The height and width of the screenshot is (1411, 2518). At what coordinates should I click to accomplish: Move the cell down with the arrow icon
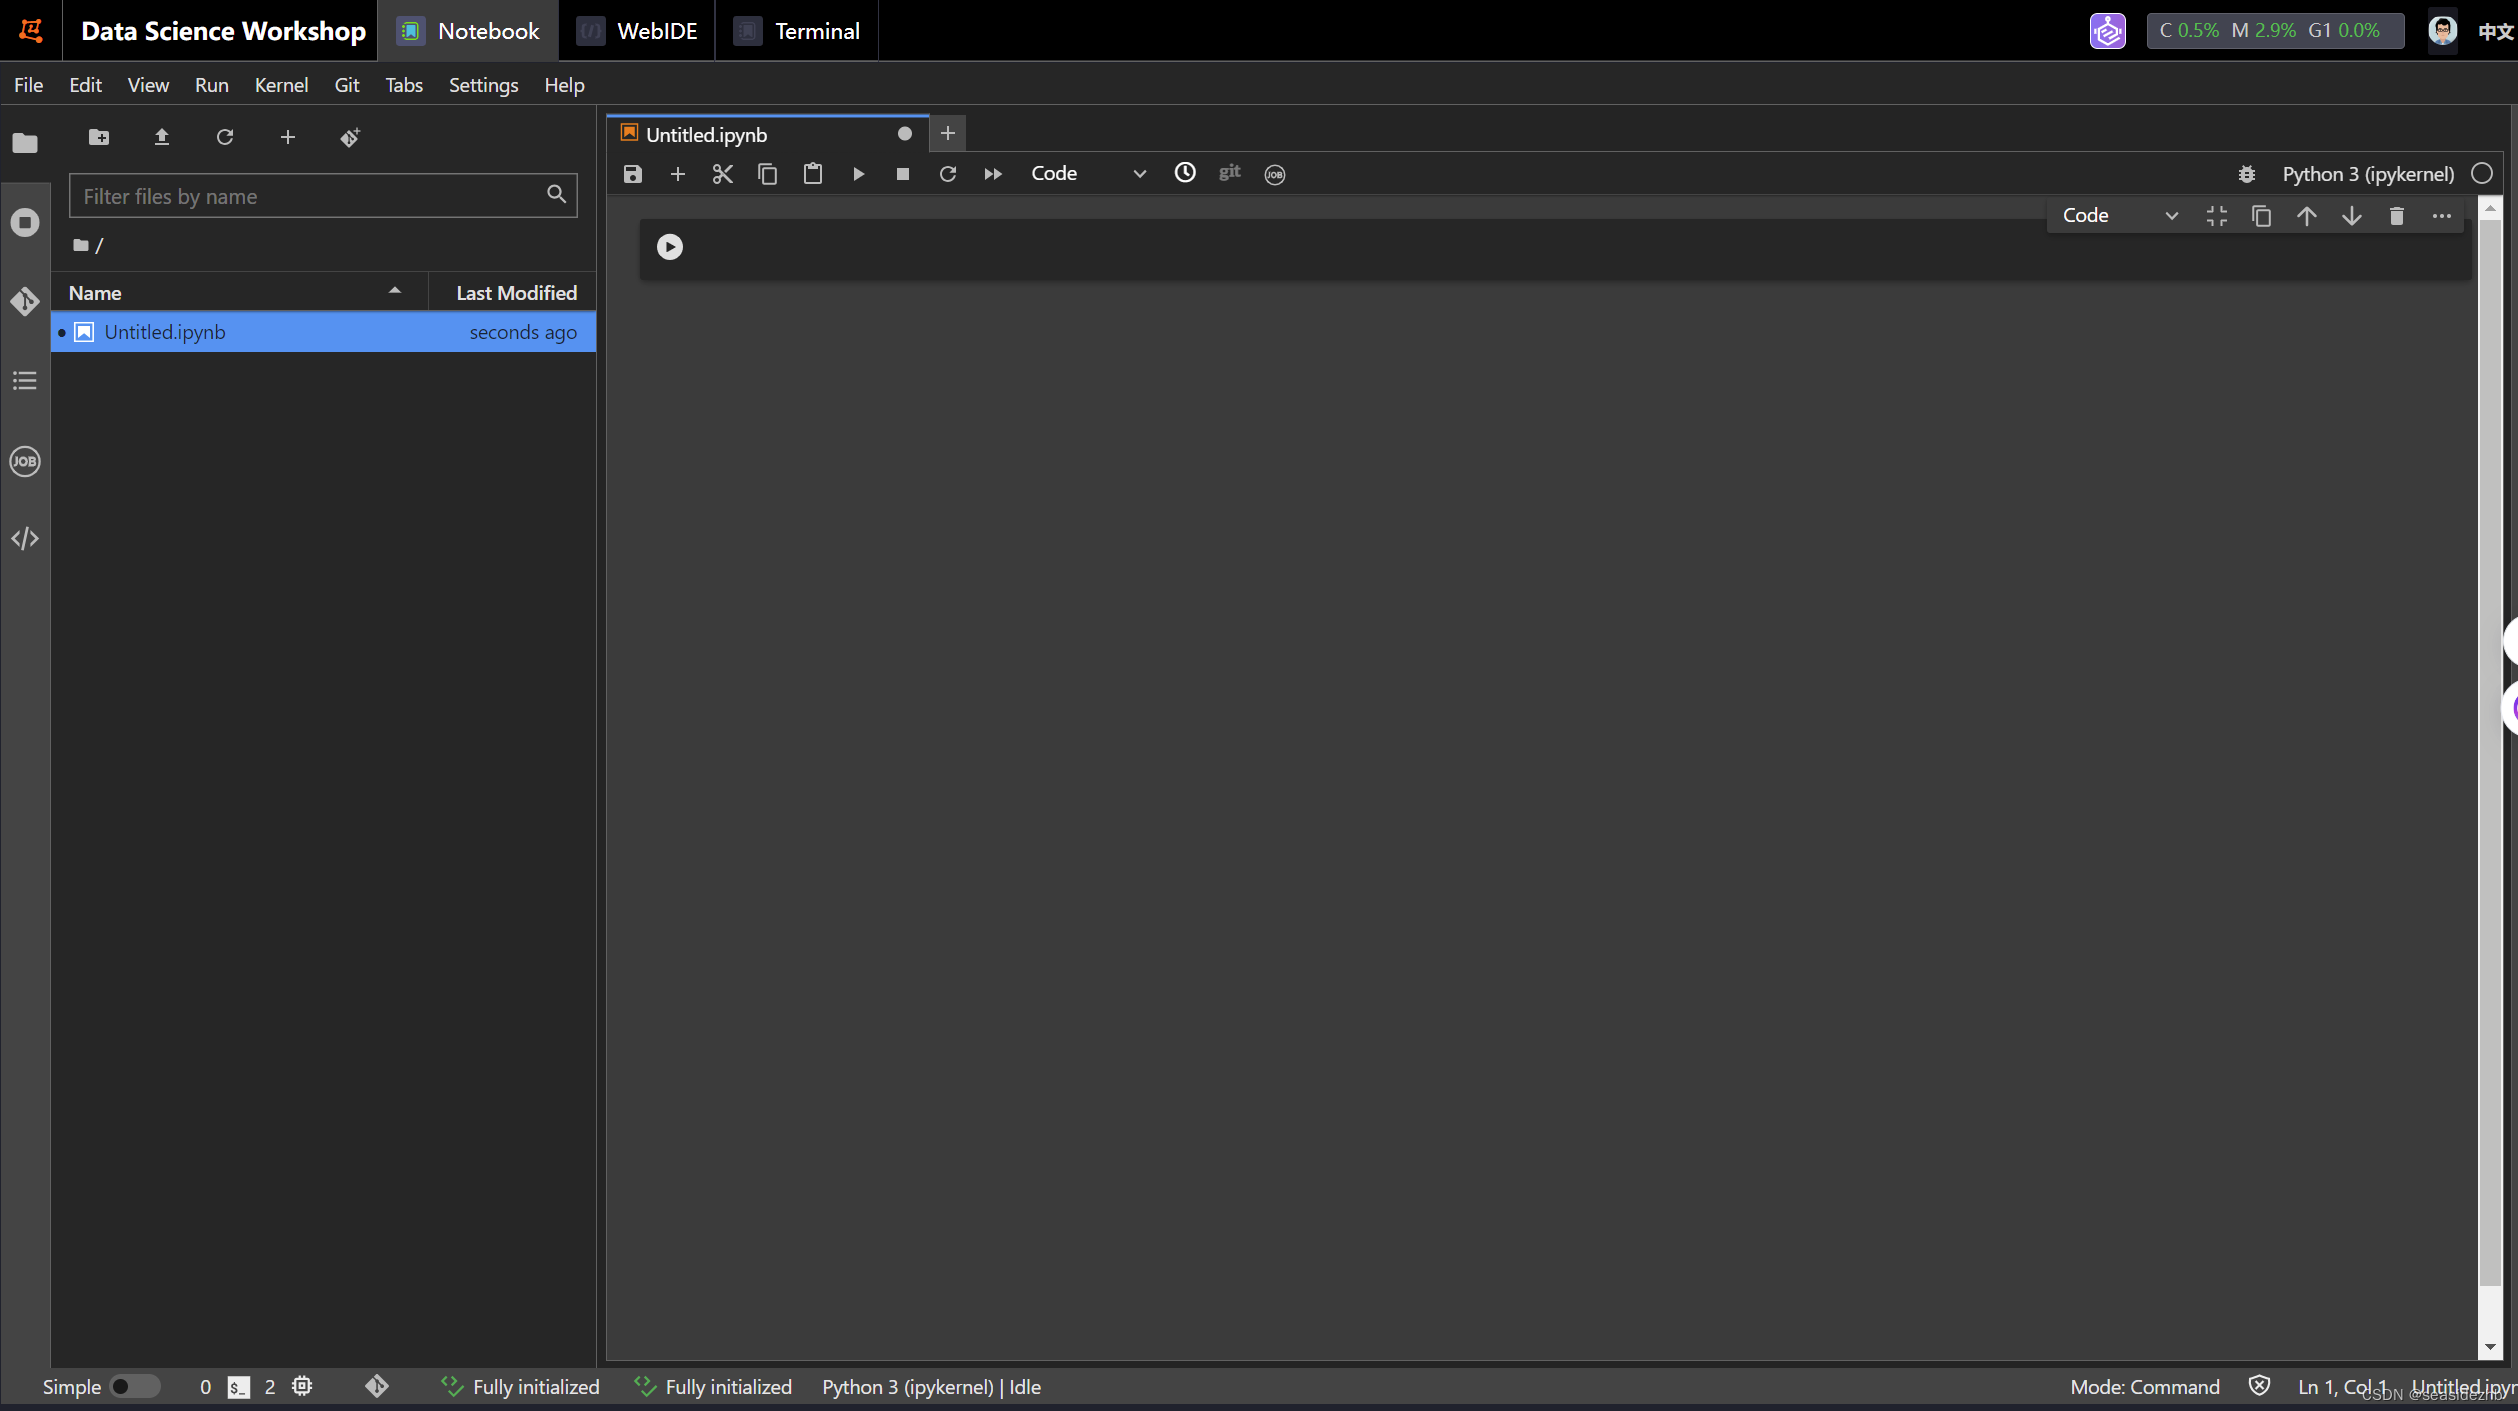tap(2351, 216)
